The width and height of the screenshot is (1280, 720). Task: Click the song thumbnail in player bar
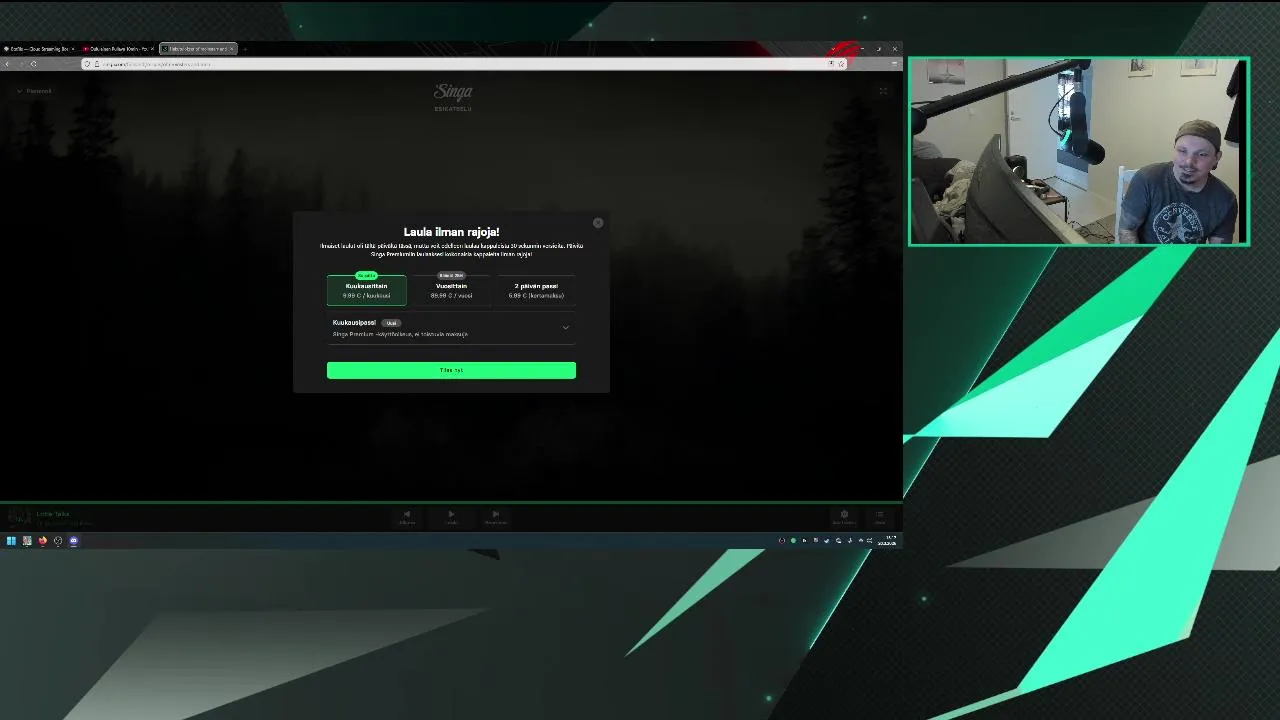pos(19,517)
